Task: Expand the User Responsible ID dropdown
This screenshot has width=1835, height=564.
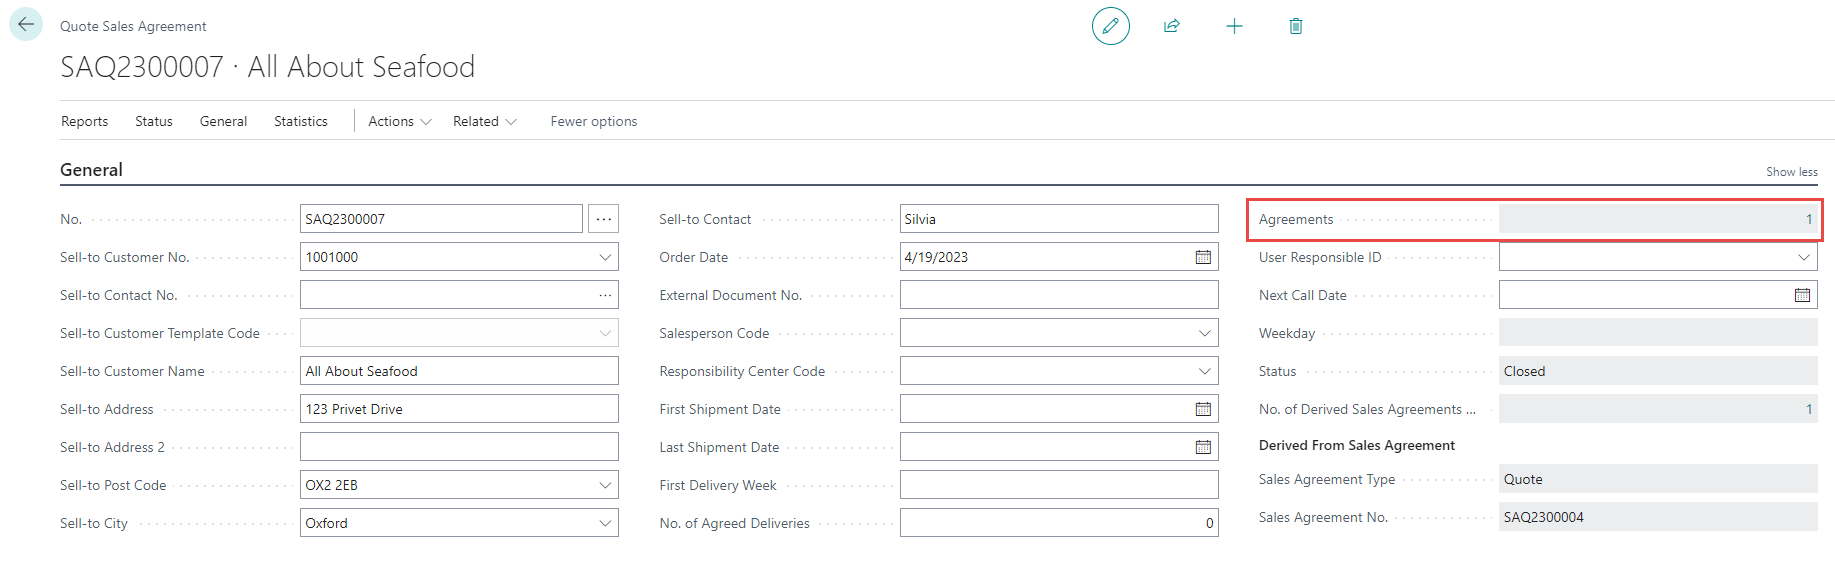Action: (x=1803, y=257)
